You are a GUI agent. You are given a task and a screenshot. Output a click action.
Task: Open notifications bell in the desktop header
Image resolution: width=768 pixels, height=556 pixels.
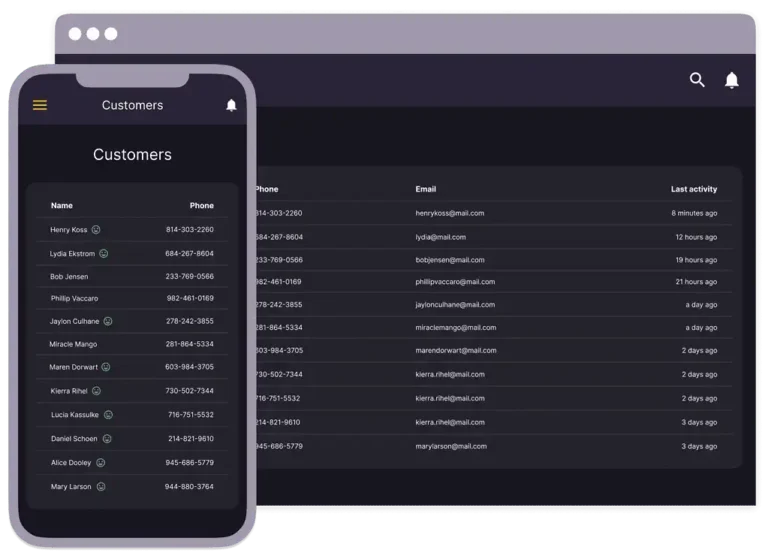(732, 80)
